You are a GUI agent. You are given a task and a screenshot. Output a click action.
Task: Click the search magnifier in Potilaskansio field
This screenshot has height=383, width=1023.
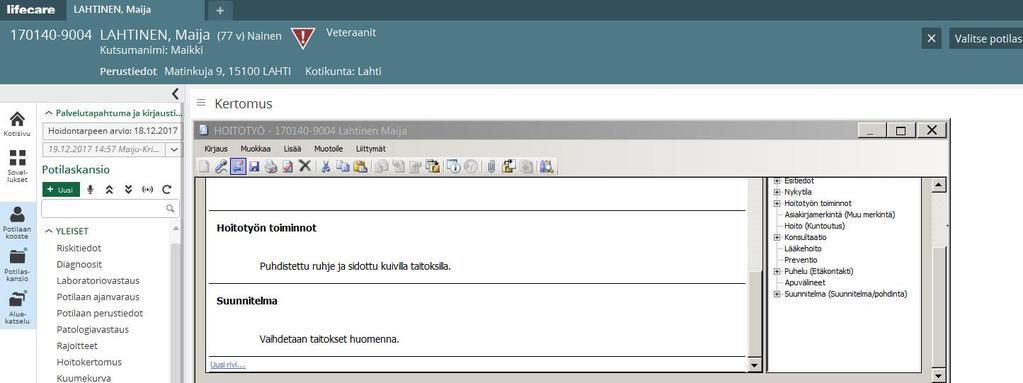(x=170, y=209)
